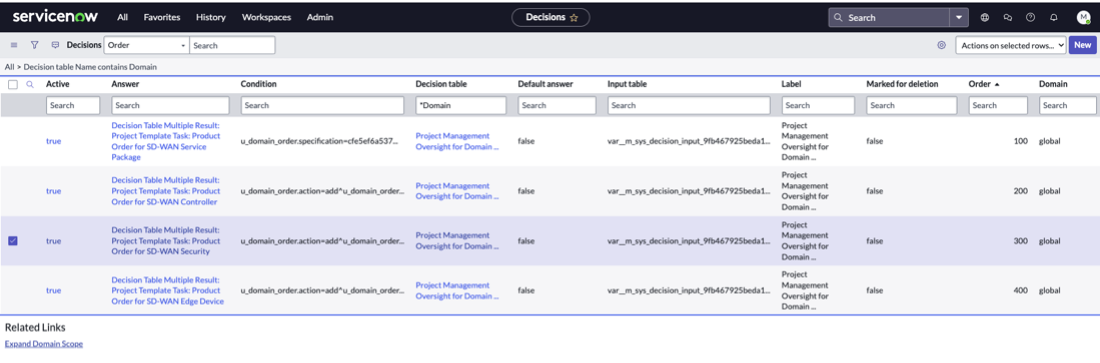Open the All menu

pos(123,18)
